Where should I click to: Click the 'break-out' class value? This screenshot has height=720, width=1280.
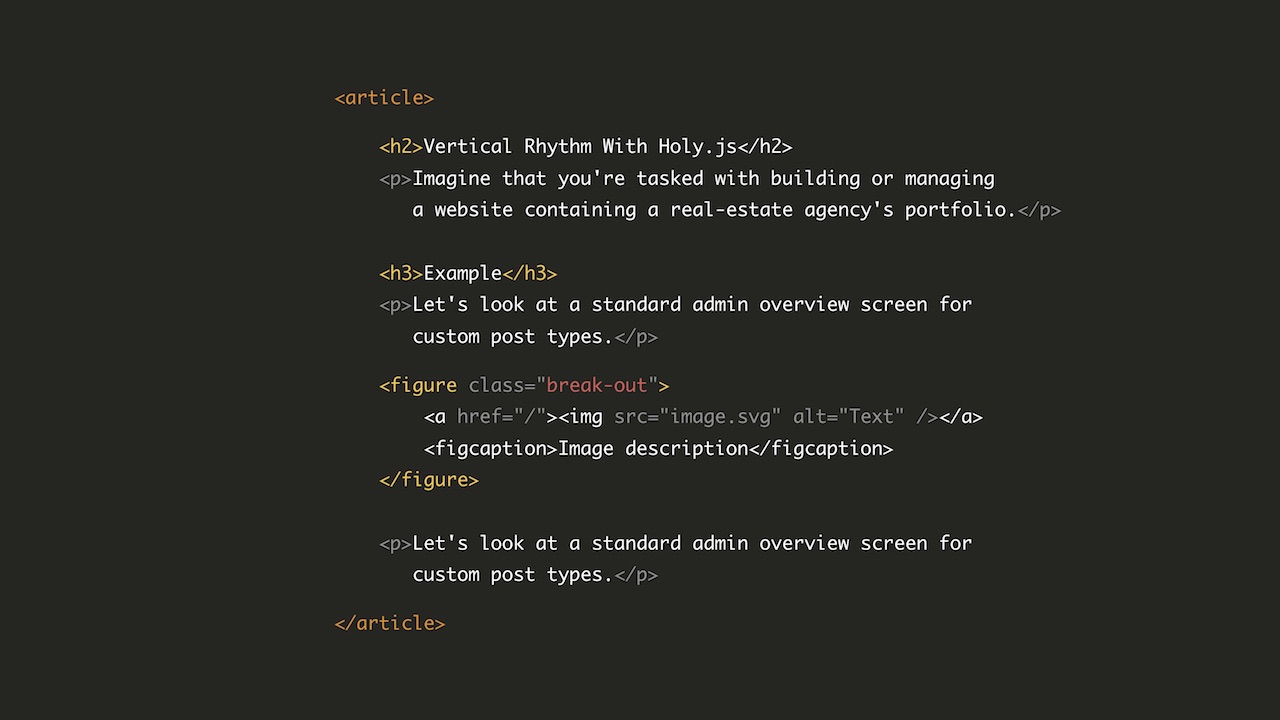(x=597, y=385)
